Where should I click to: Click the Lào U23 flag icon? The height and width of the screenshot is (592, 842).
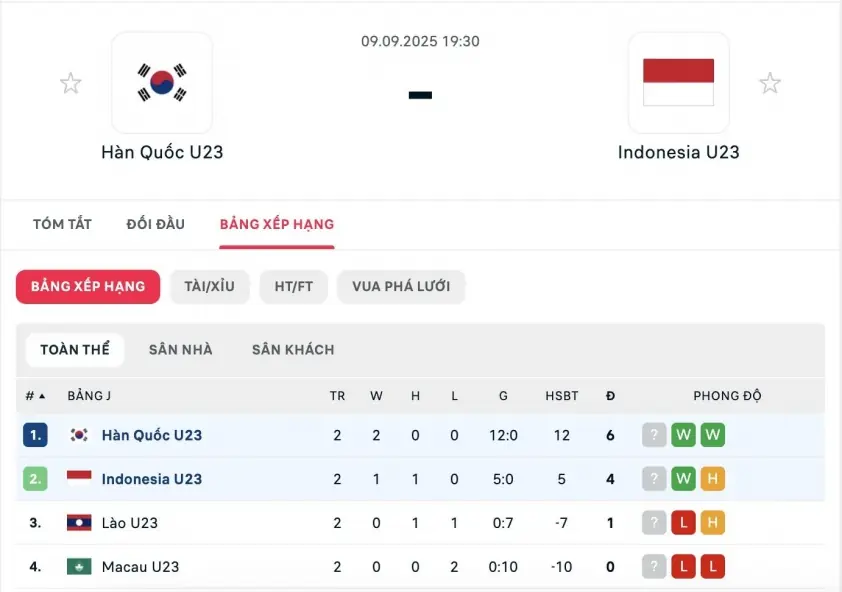[x=79, y=523]
